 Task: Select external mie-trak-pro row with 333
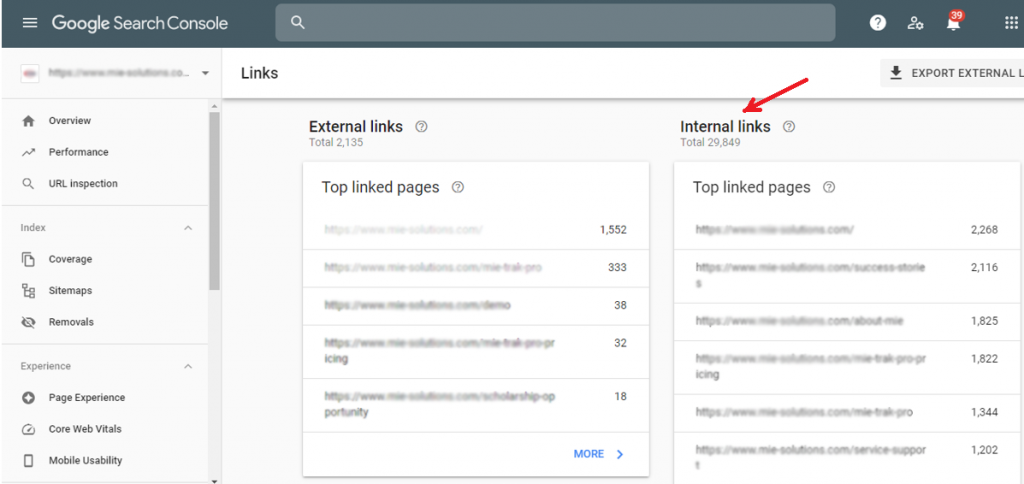pyautogui.click(x=476, y=268)
